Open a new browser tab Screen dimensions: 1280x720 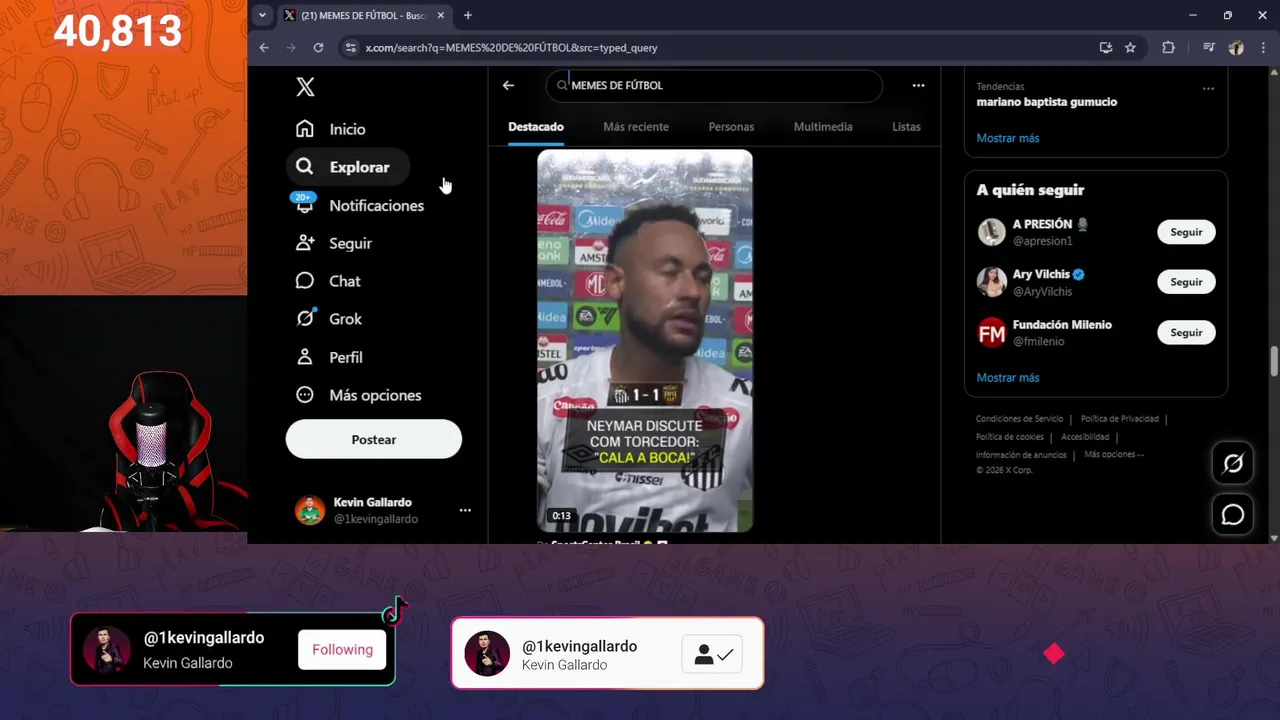point(467,15)
